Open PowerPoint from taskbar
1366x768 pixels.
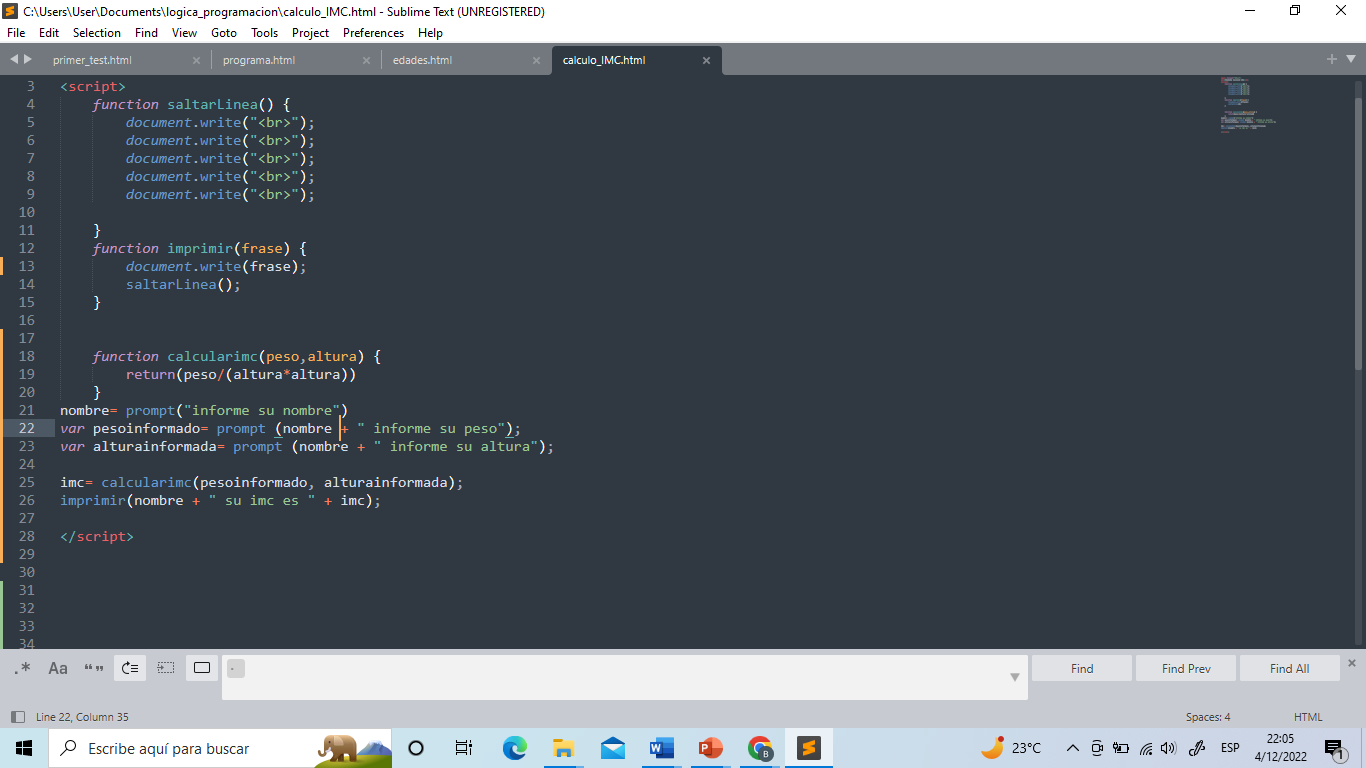[x=710, y=748]
